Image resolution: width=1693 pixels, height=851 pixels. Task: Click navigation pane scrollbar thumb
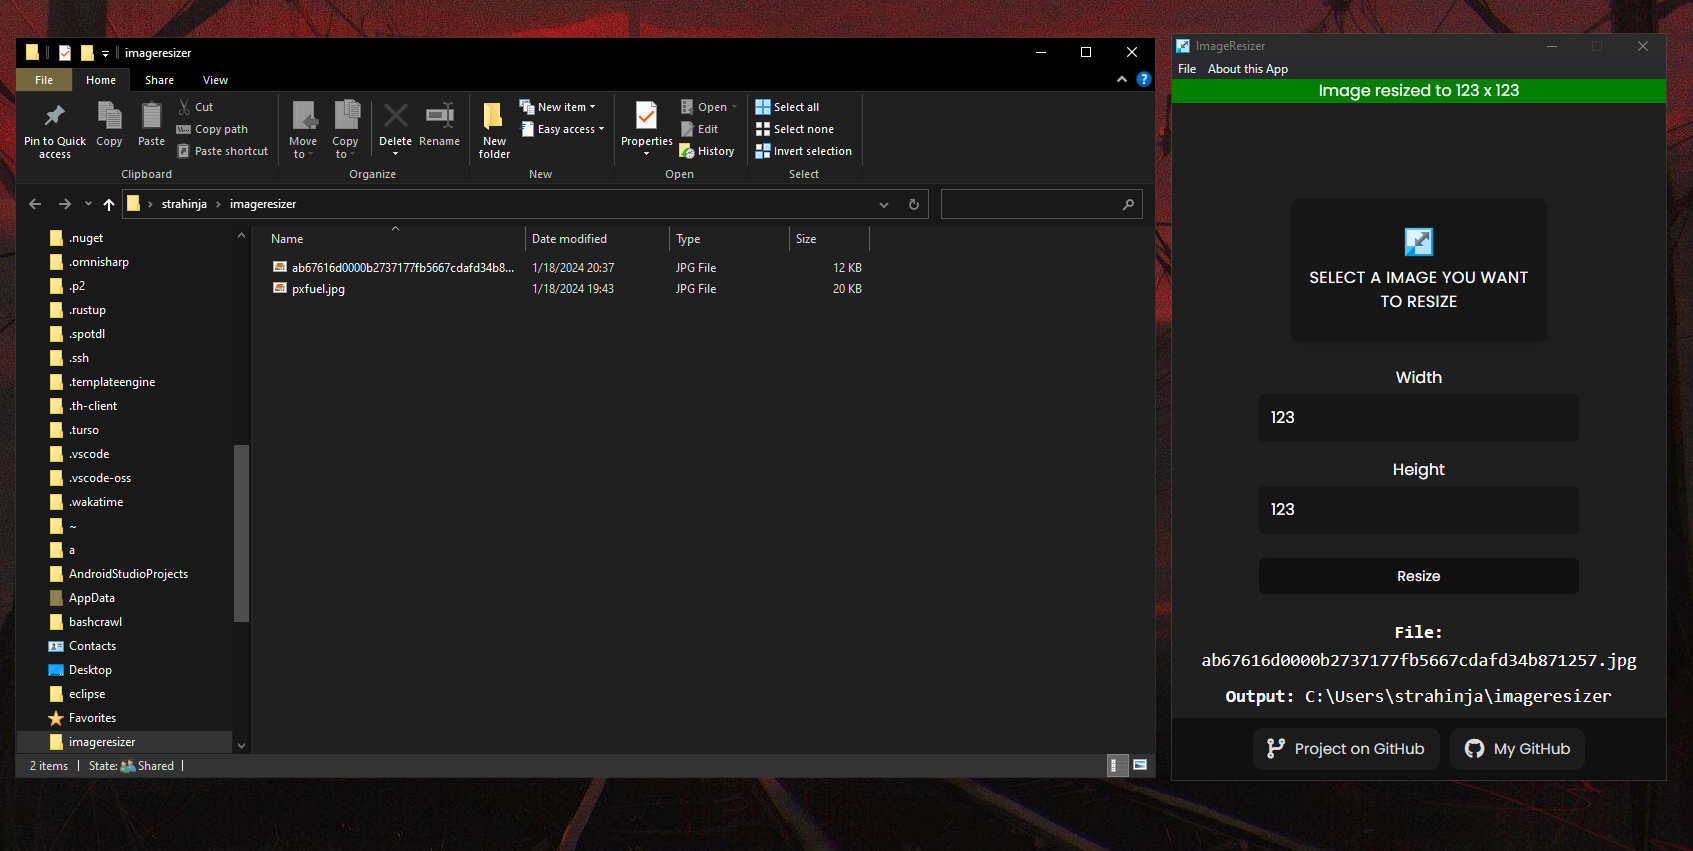coord(241,533)
